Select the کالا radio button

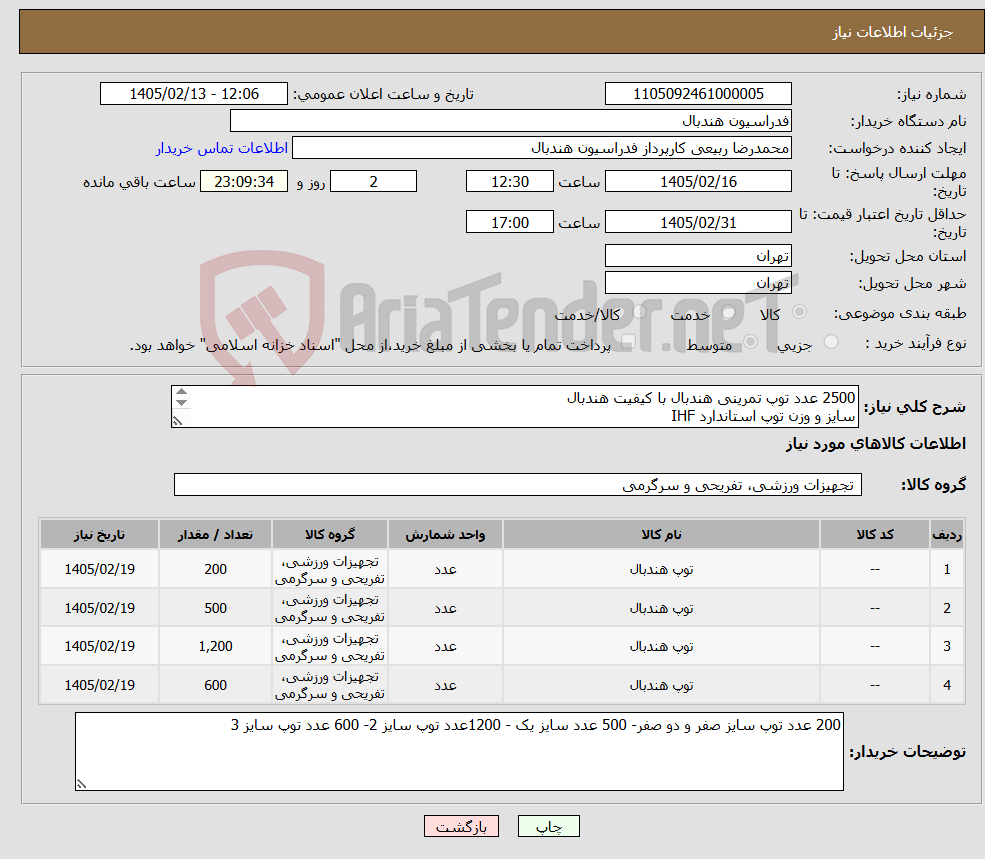pos(800,312)
